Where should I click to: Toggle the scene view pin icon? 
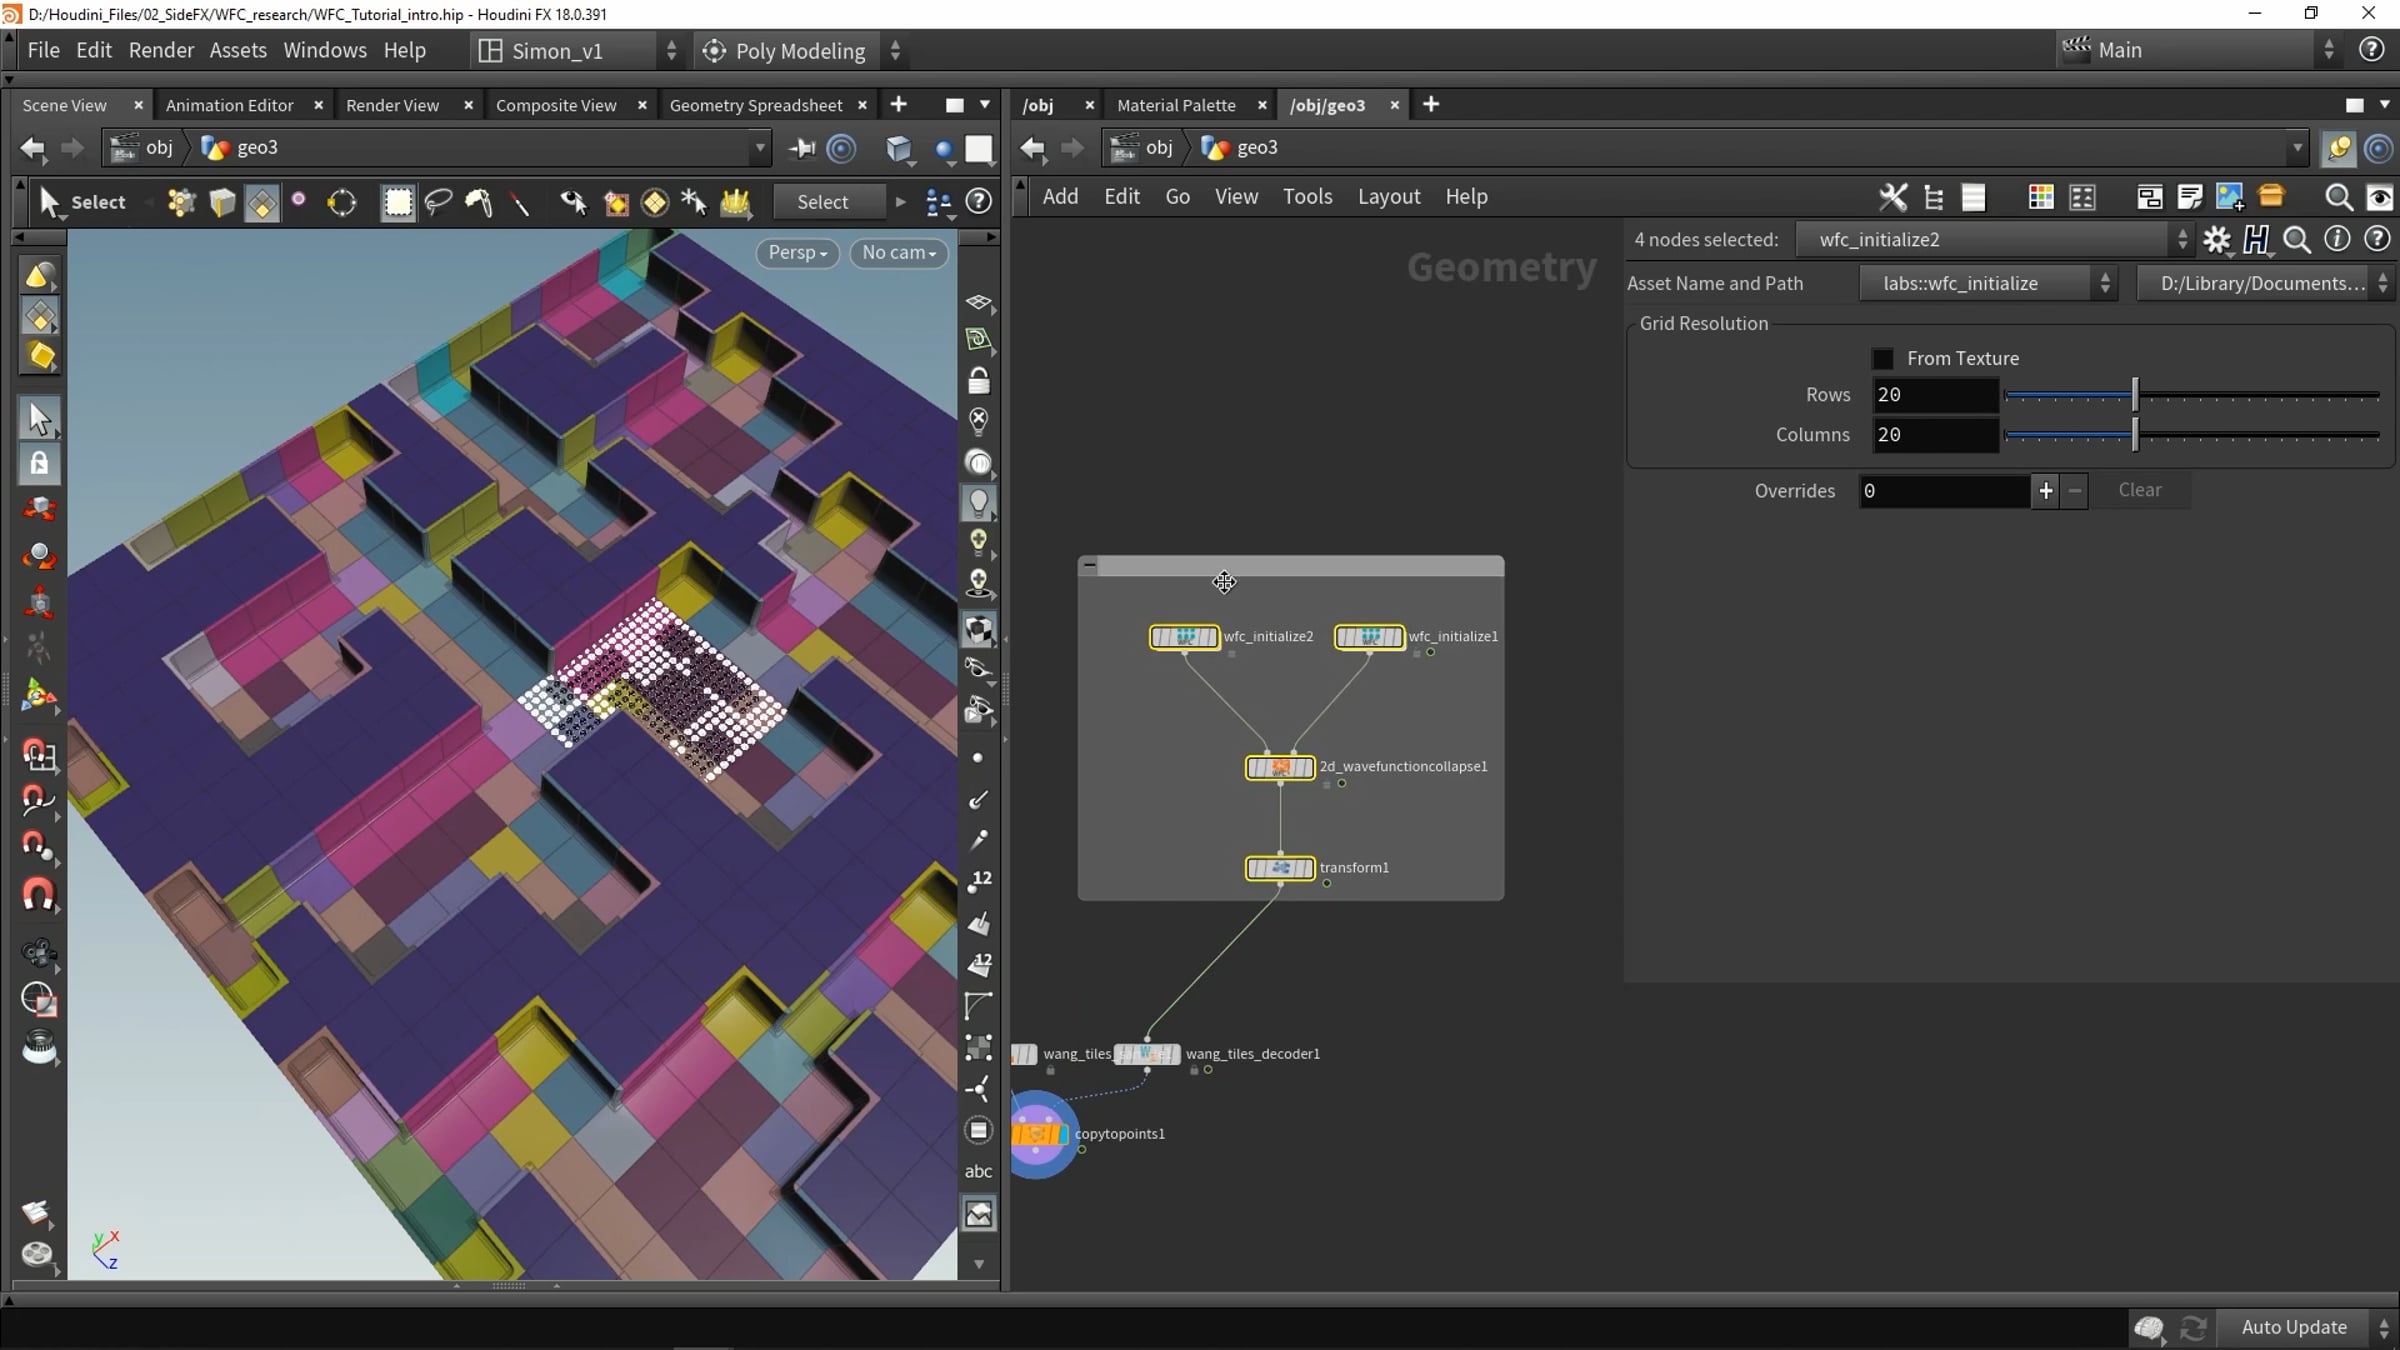[x=802, y=148]
